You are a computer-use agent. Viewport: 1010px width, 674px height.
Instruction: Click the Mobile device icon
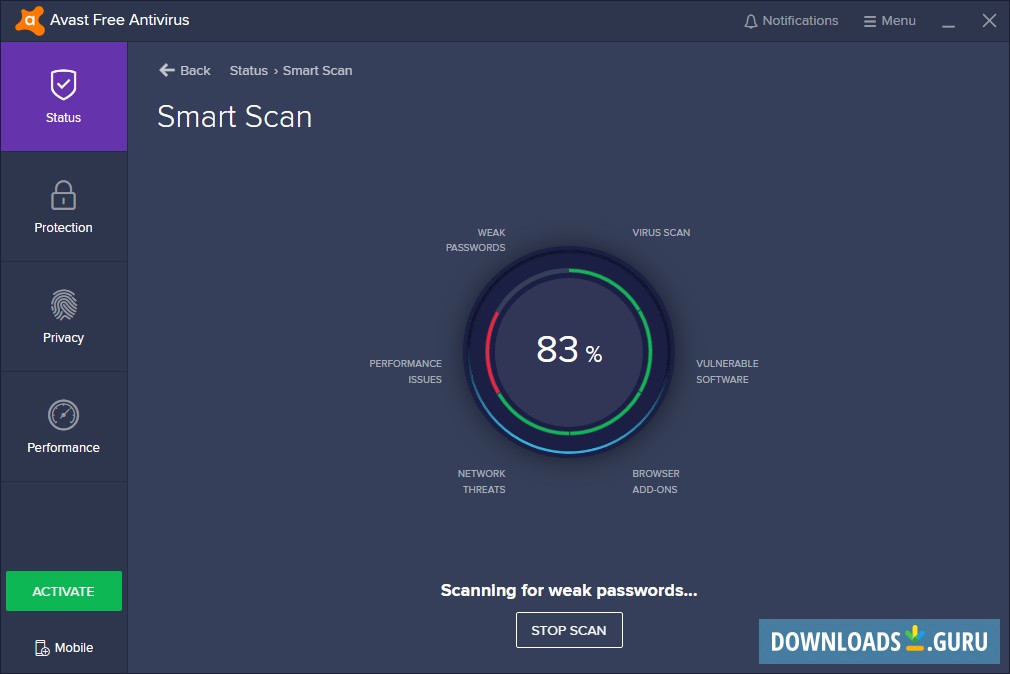click(x=42, y=648)
